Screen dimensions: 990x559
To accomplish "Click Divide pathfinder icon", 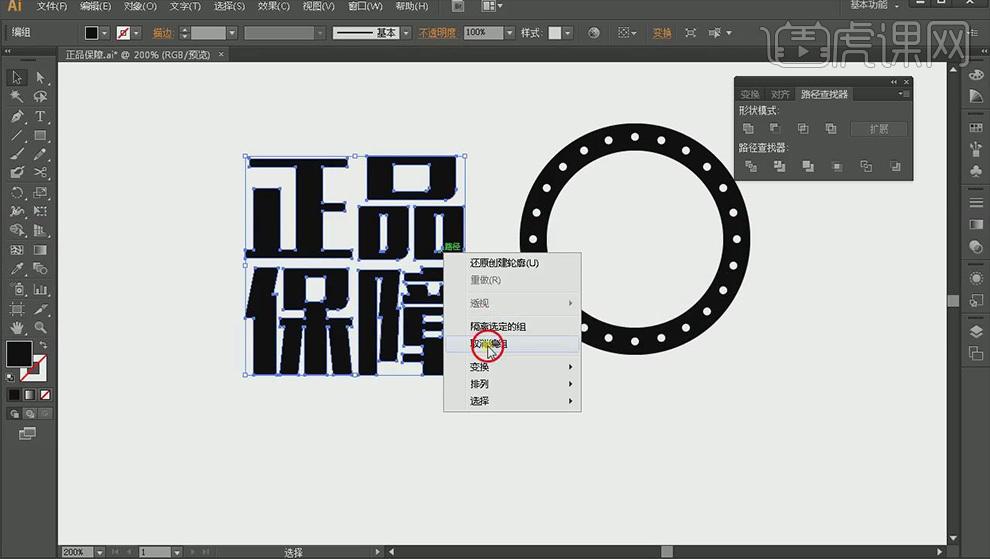I will pyautogui.click(x=751, y=166).
